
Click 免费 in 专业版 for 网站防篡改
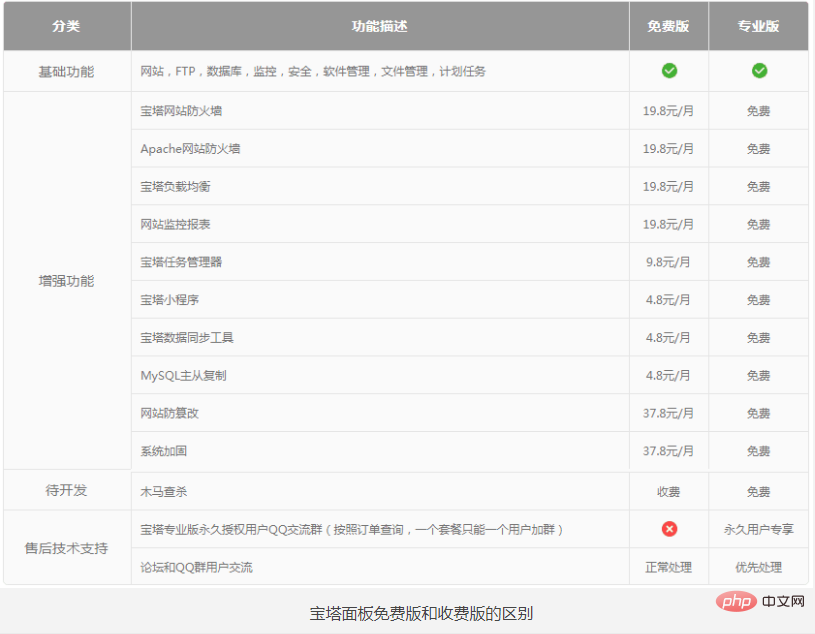758,413
